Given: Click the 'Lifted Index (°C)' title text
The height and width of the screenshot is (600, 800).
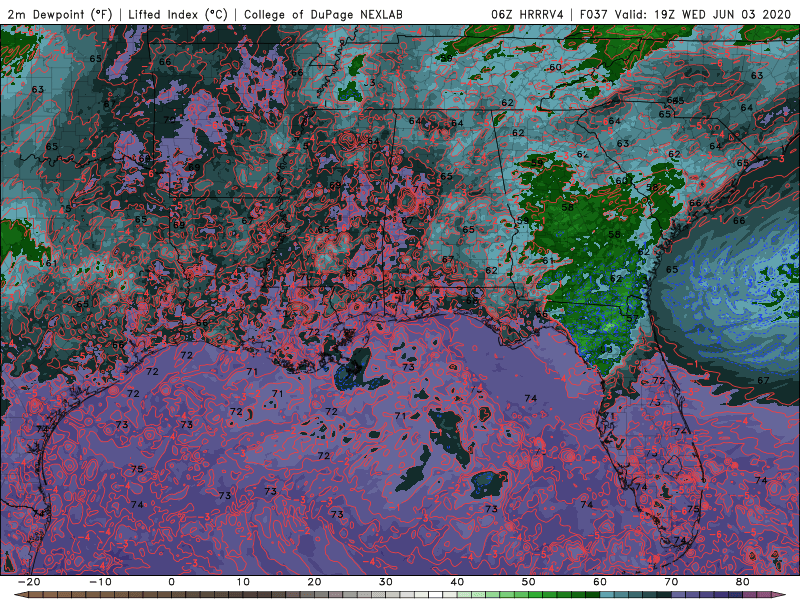Looking at the screenshot, I should [178, 14].
